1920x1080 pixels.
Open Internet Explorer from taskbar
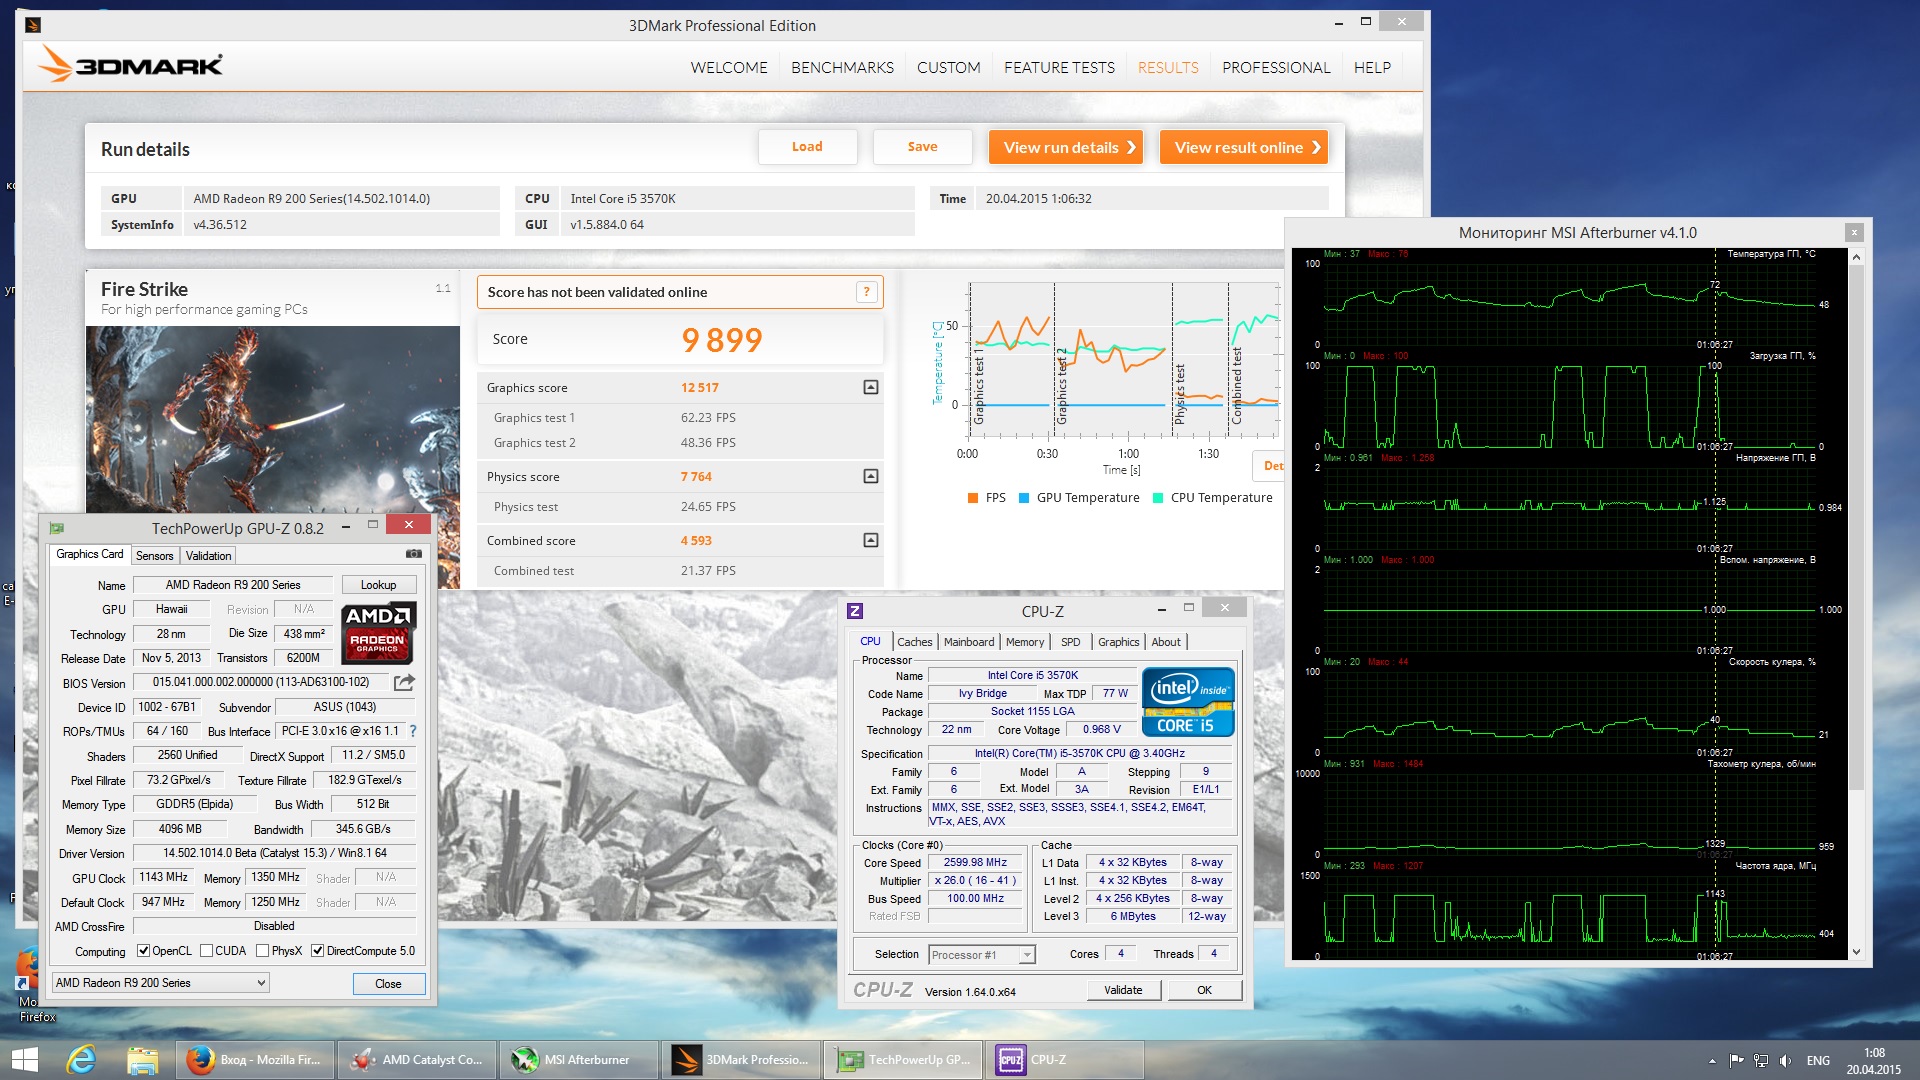(81, 1060)
